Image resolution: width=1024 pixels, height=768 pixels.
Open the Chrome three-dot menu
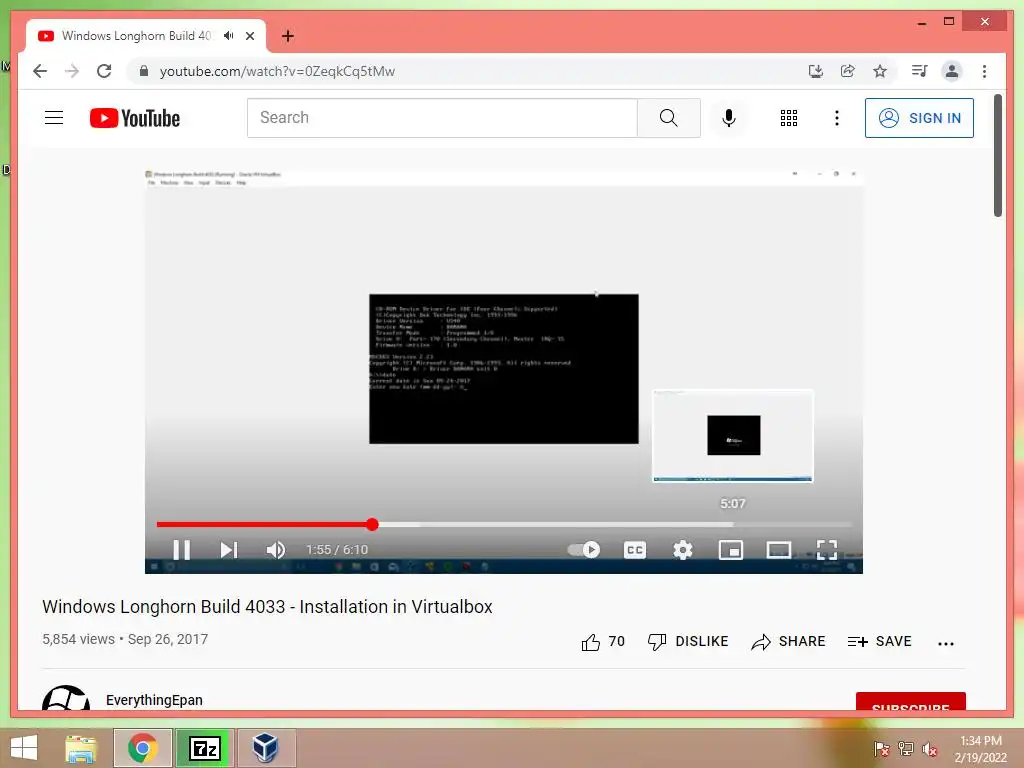984,71
